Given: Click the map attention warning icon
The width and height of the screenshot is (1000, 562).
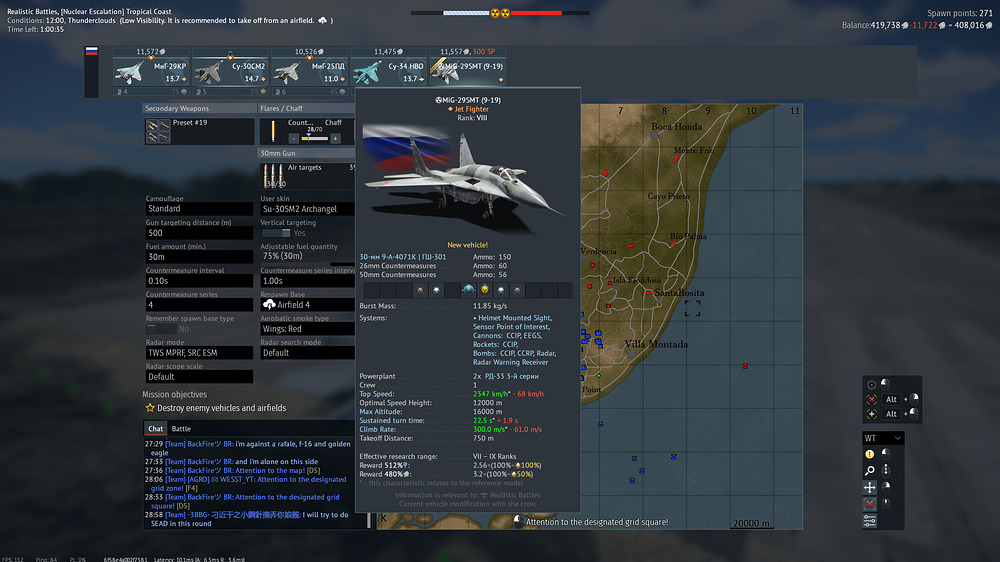Looking at the screenshot, I should [x=869, y=454].
